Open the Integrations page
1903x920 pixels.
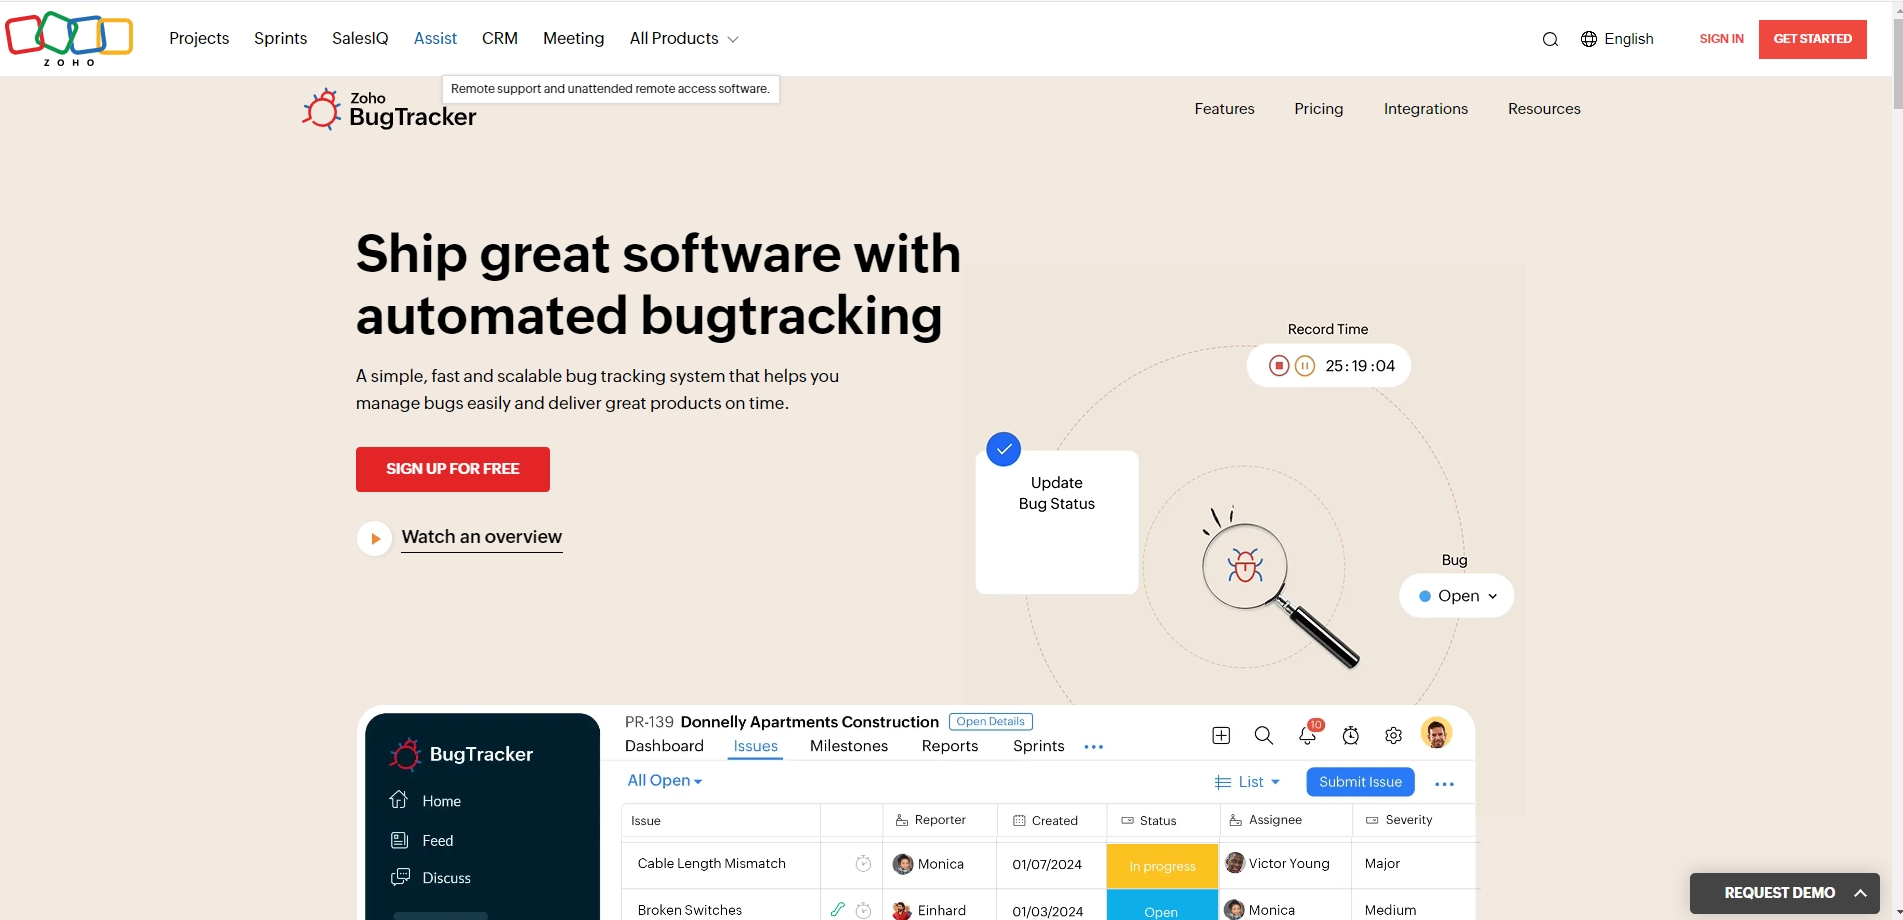coord(1426,109)
